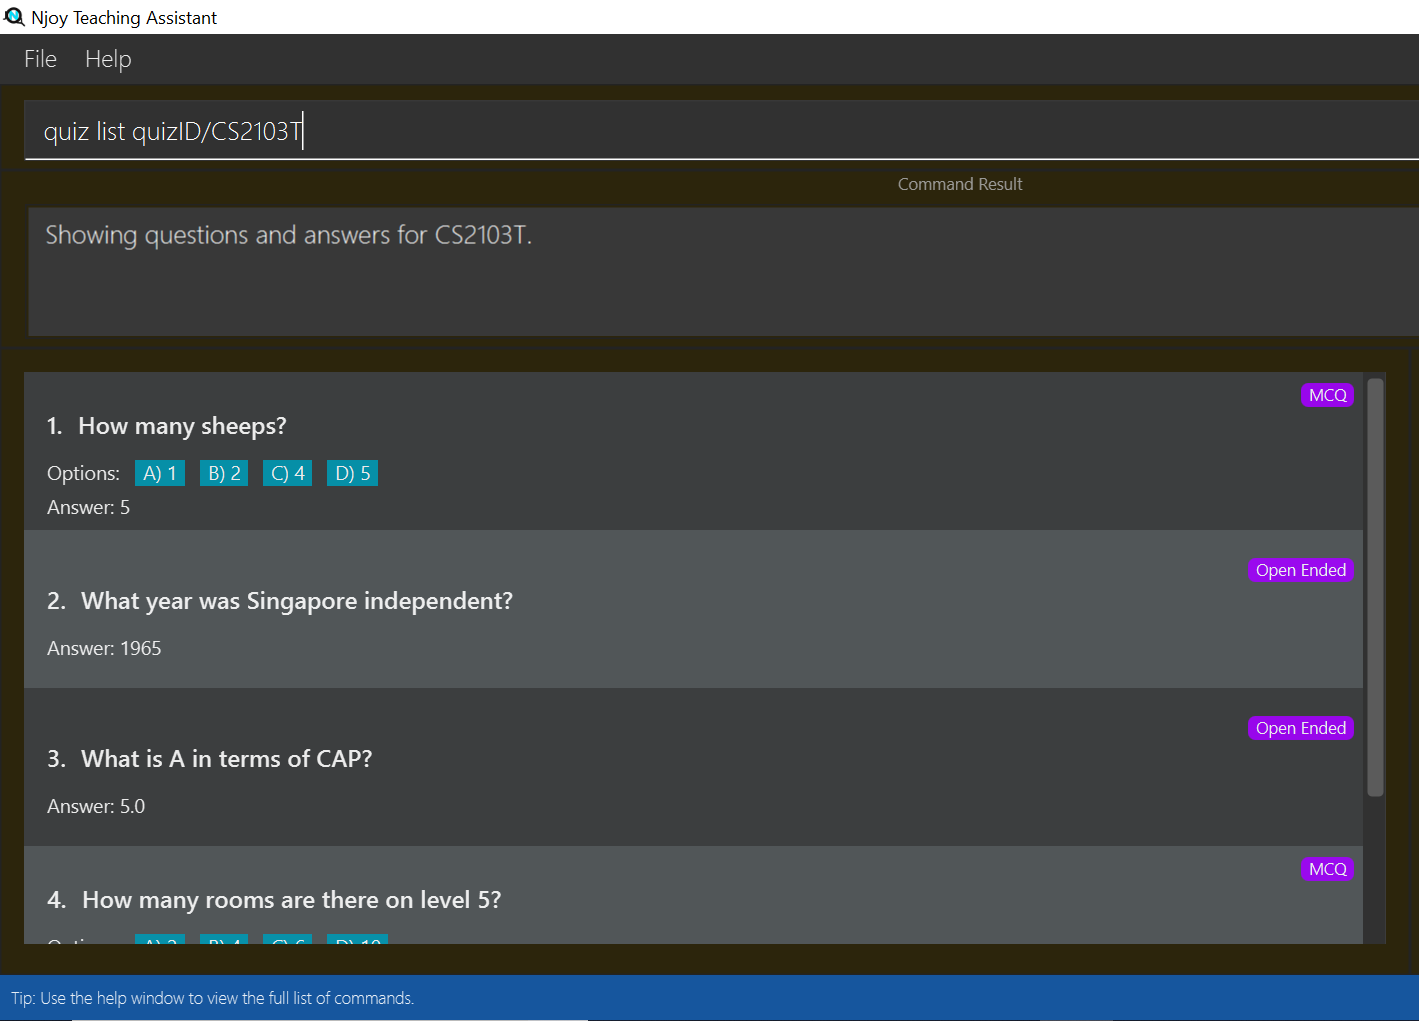
Task: Click the 'Command Result' label
Action: (x=960, y=184)
